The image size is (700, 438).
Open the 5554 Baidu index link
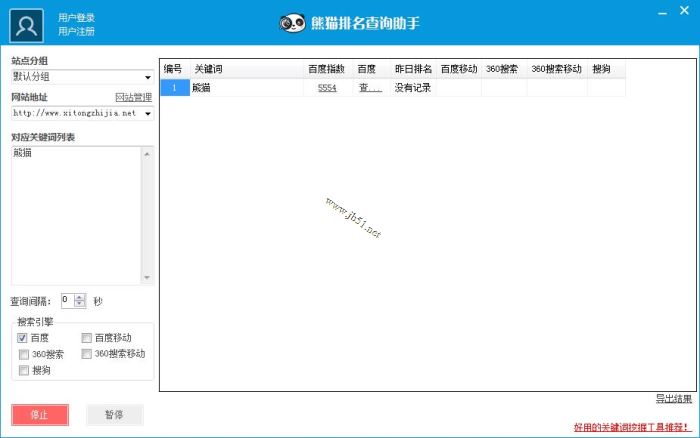point(327,88)
